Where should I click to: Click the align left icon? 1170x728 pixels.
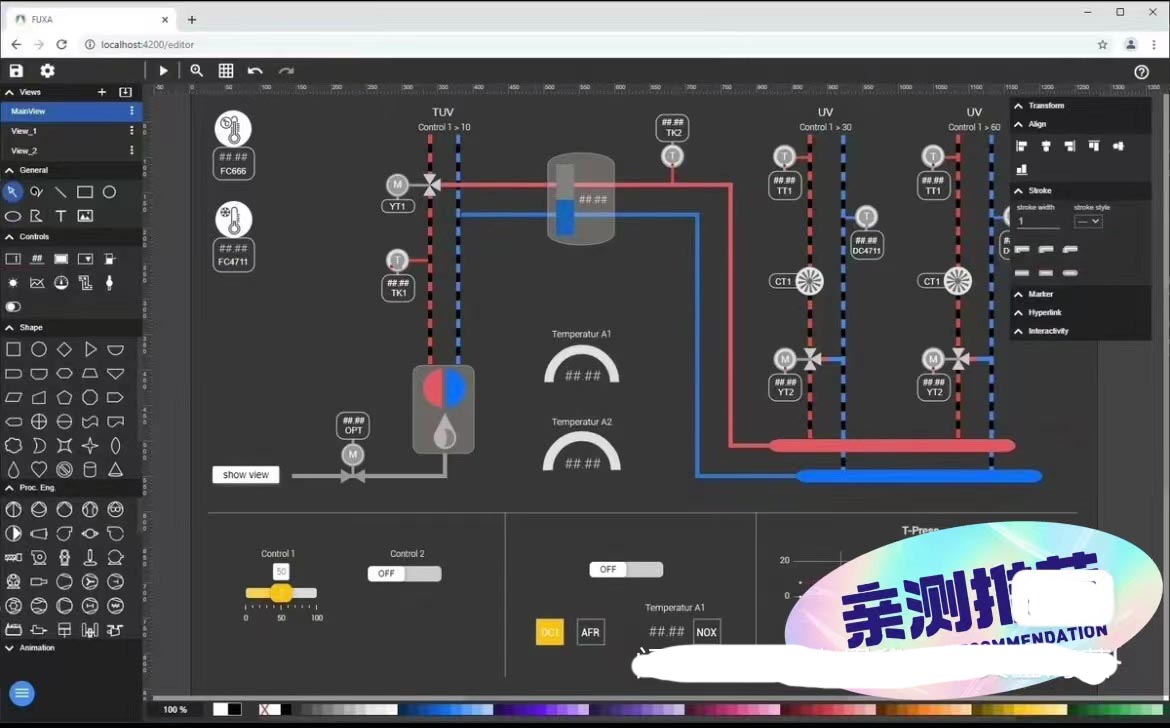tap(1022, 146)
